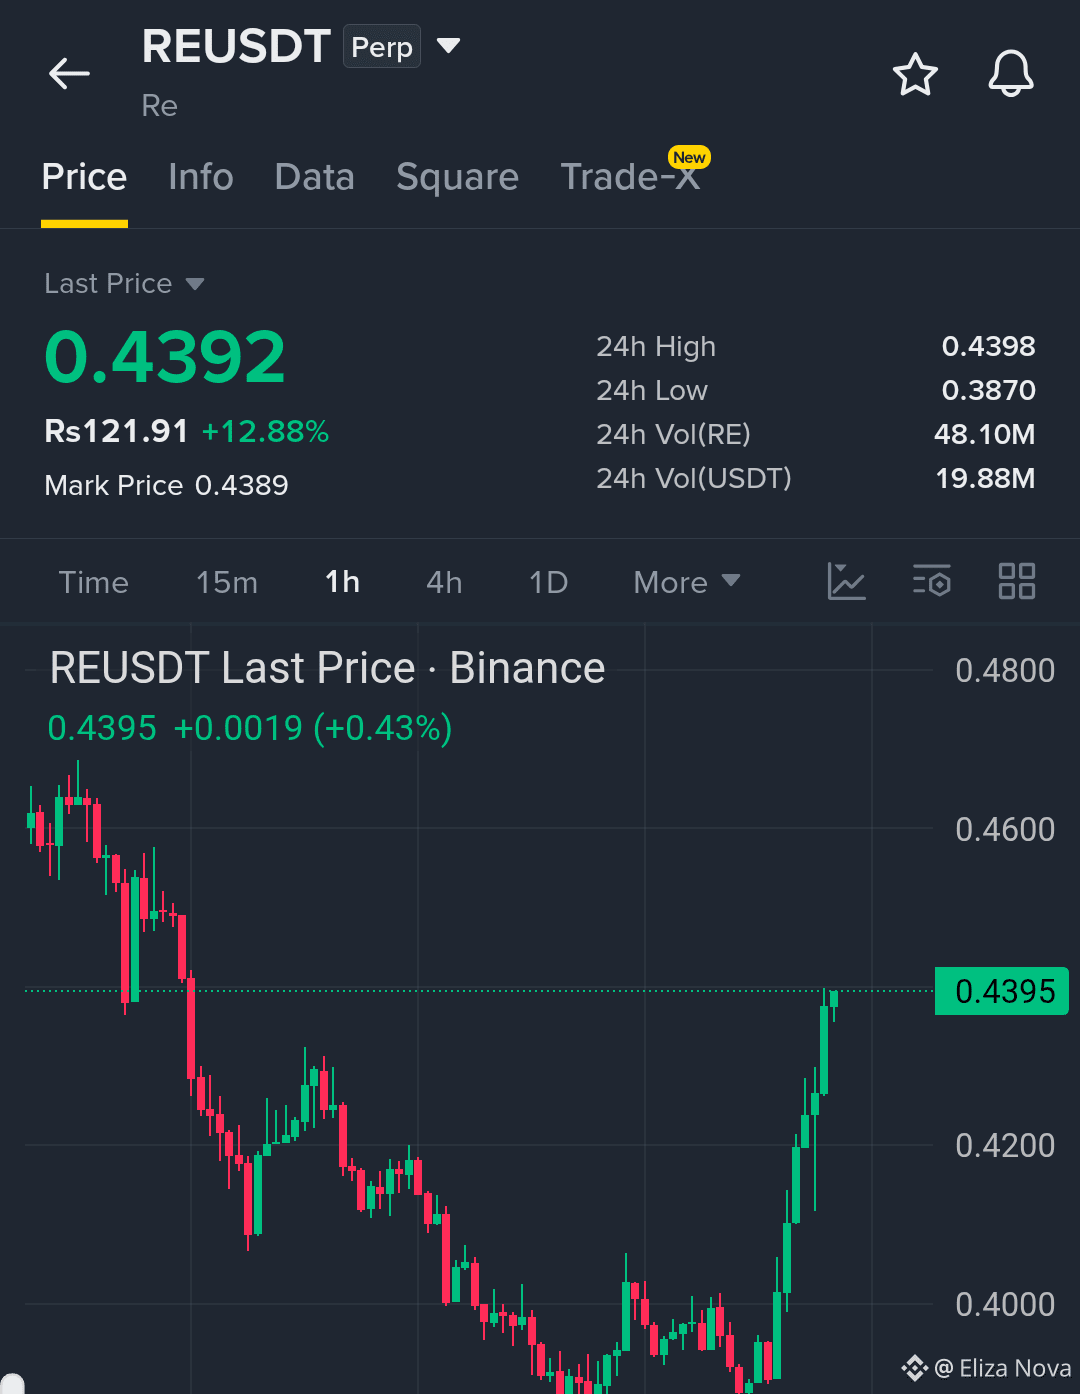Tap the 24h Vol(RE) value 48.10M
The height and width of the screenshot is (1394, 1080).
click(x=984, y=434)
